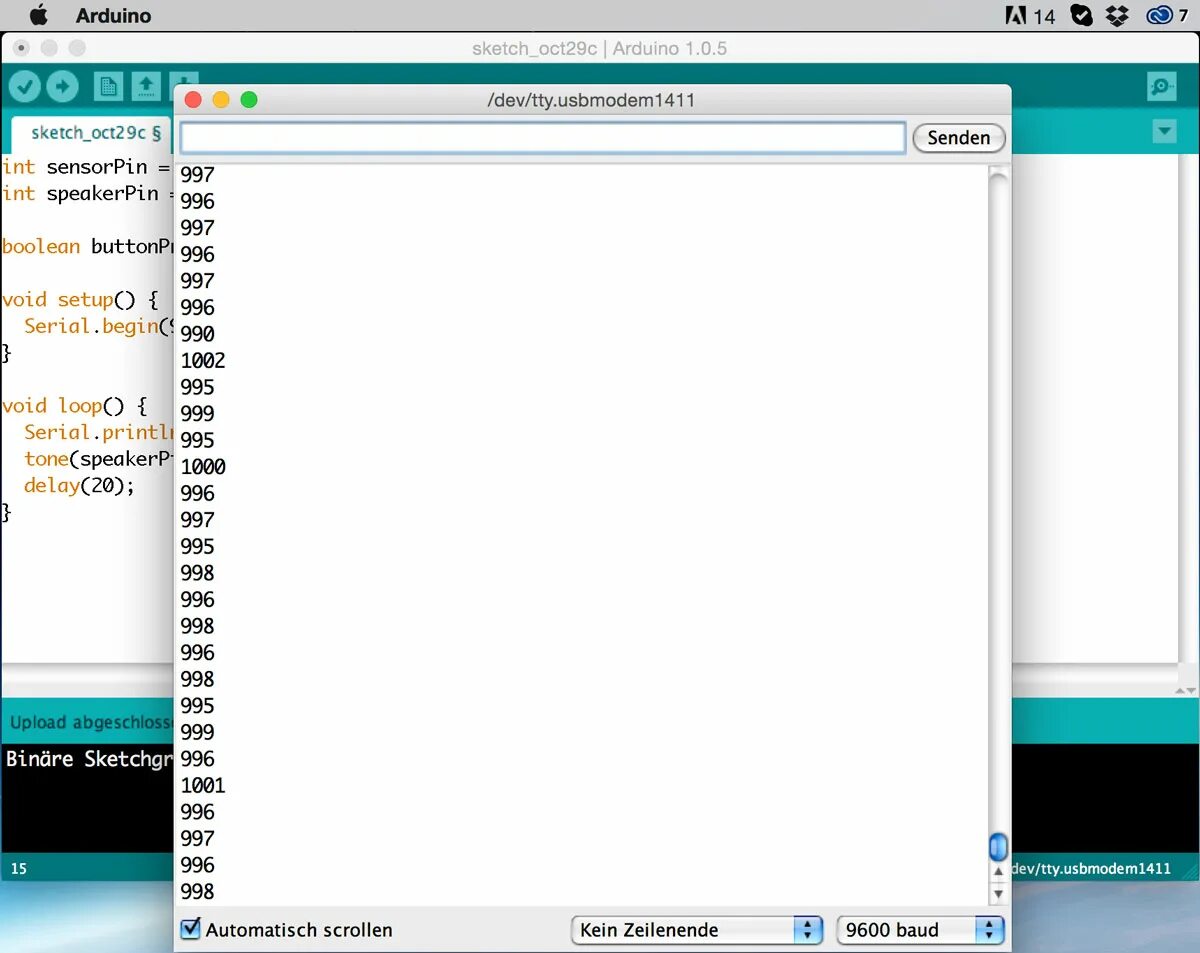The height and width of the screenshot is (953, 1200).
Task: Click the 'Binäre Sketchgr' console output text
Action: 90,759
